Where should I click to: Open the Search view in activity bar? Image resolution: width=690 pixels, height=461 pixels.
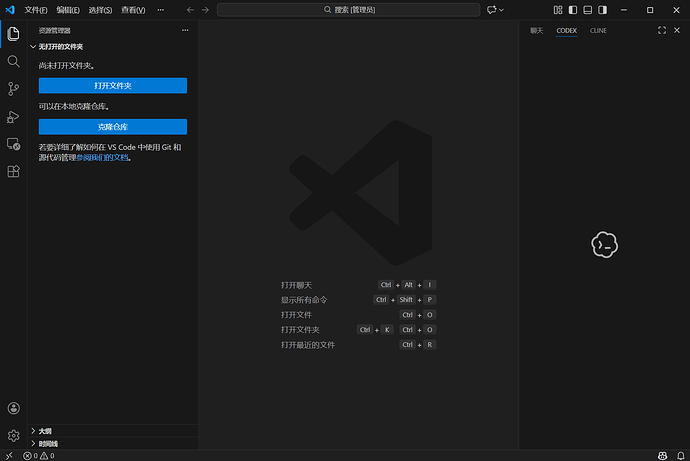[x=13, y=61]
